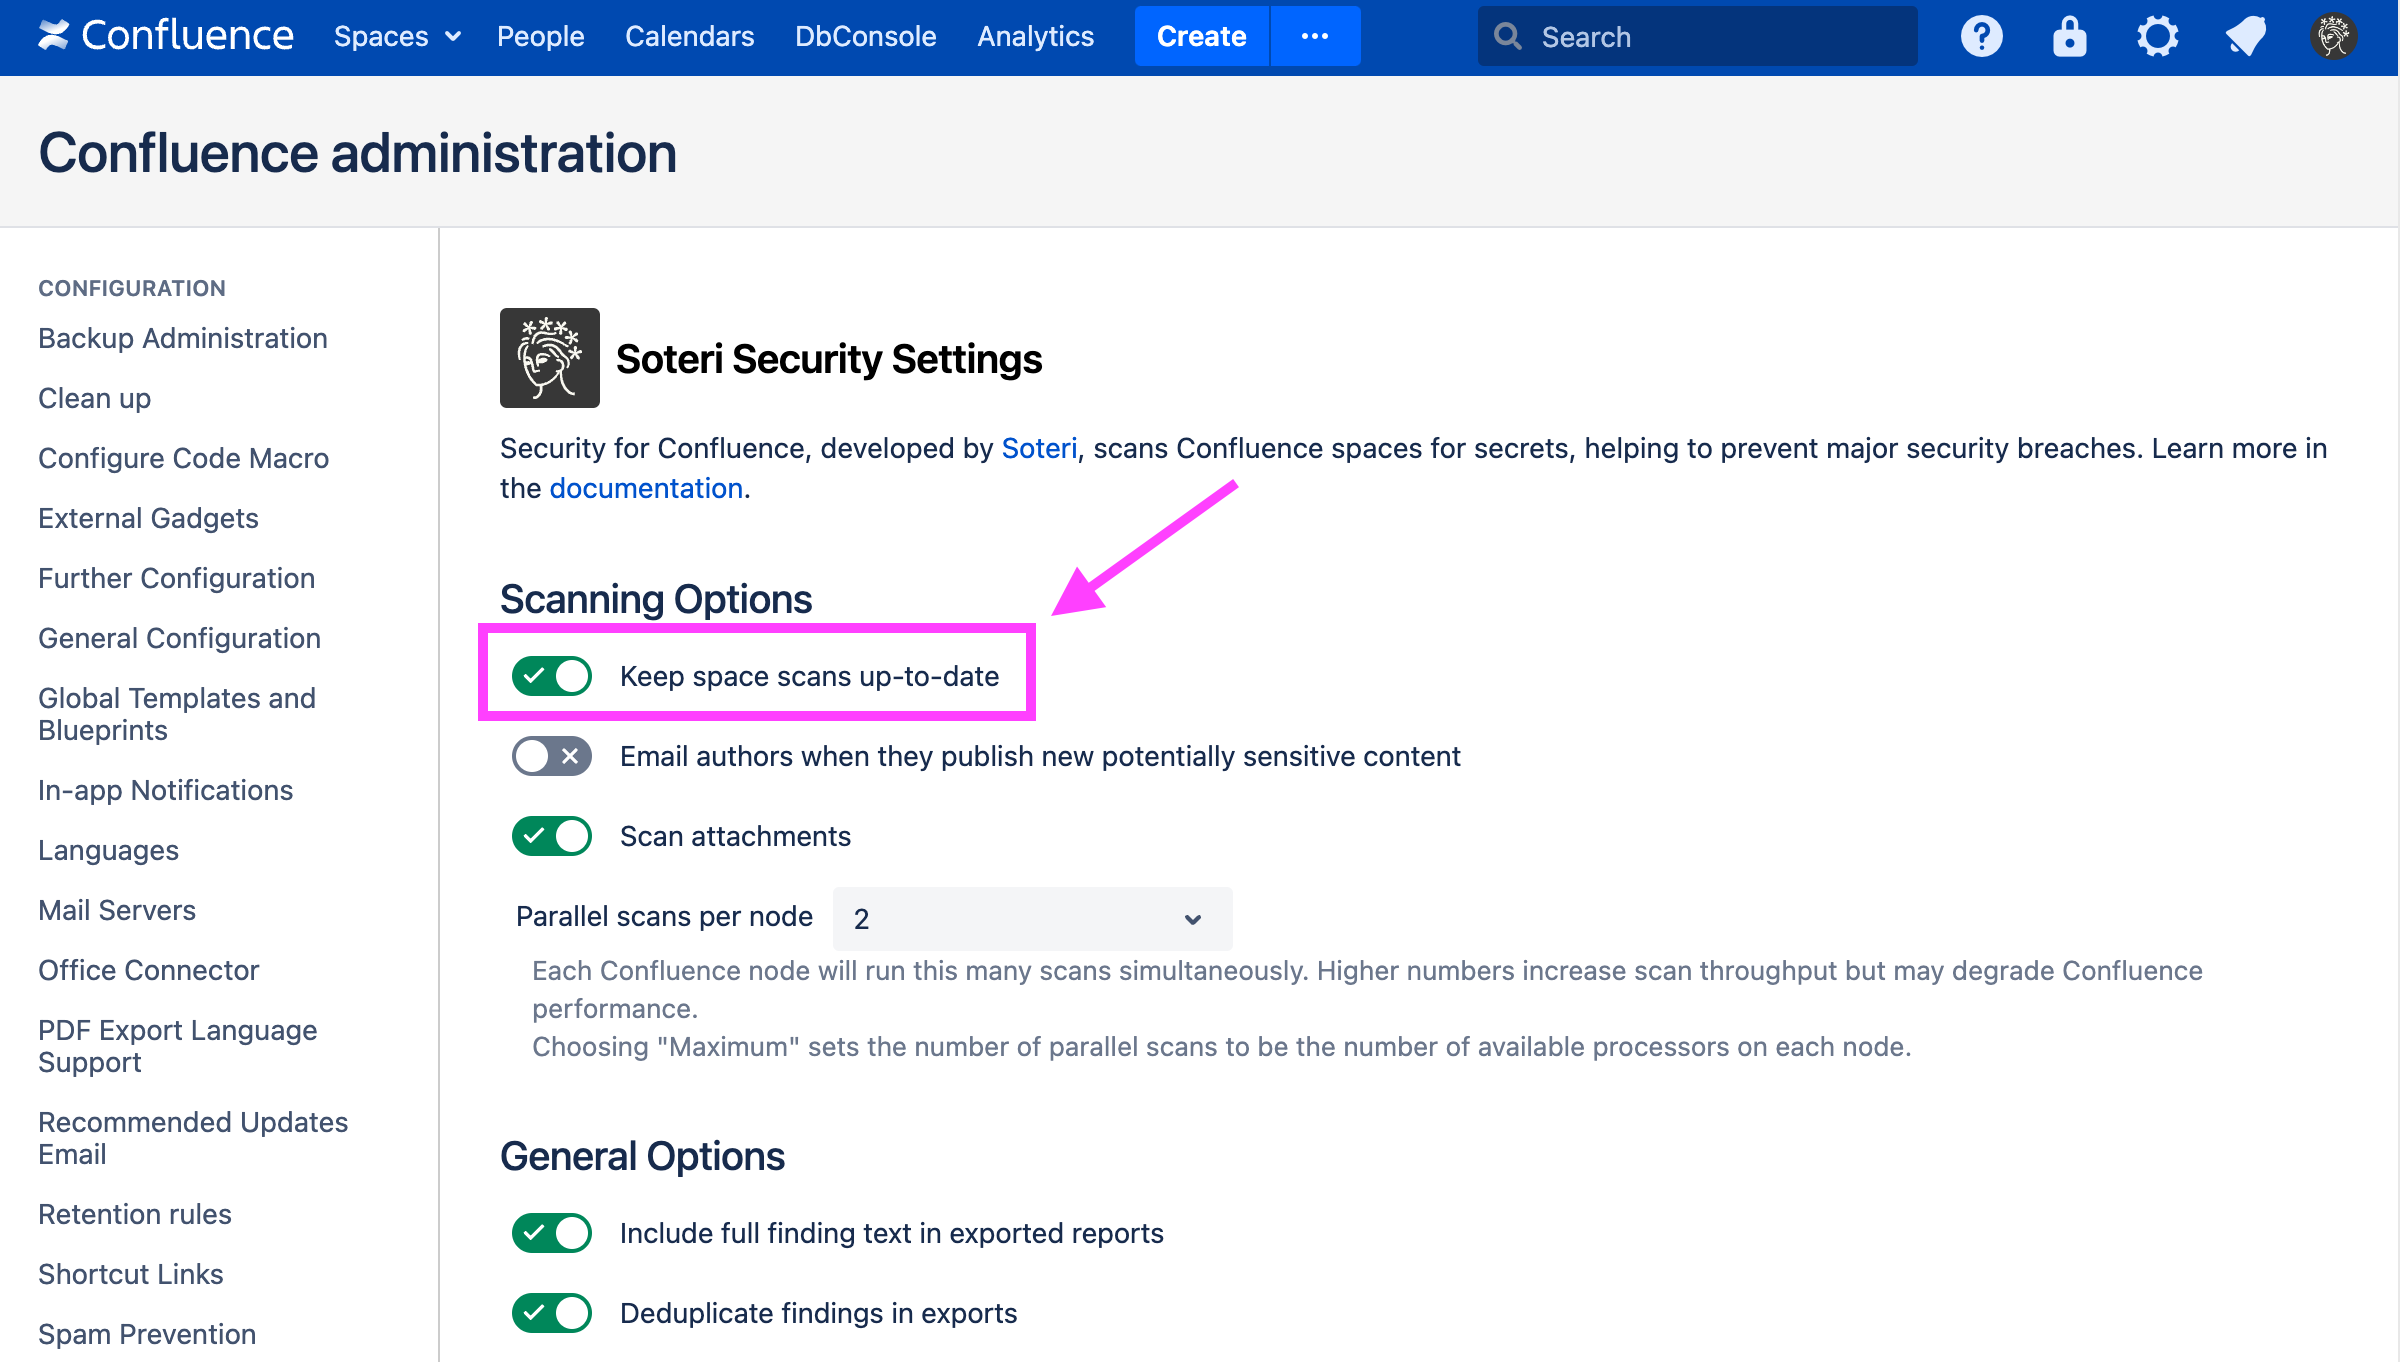Open the user profile avatar
The width and height of the screenshot is (2400, 1362).
(x=2333, y=37)
